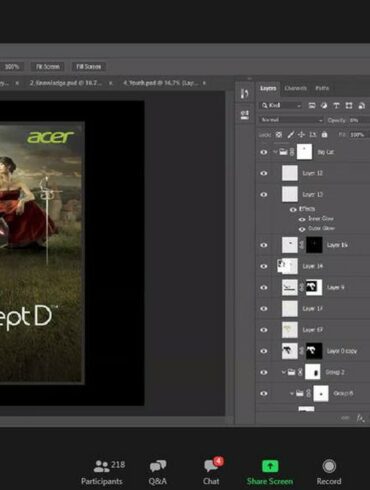Click Group 6's mask thumbnail
370x490 pixels.
coord(321,393)
